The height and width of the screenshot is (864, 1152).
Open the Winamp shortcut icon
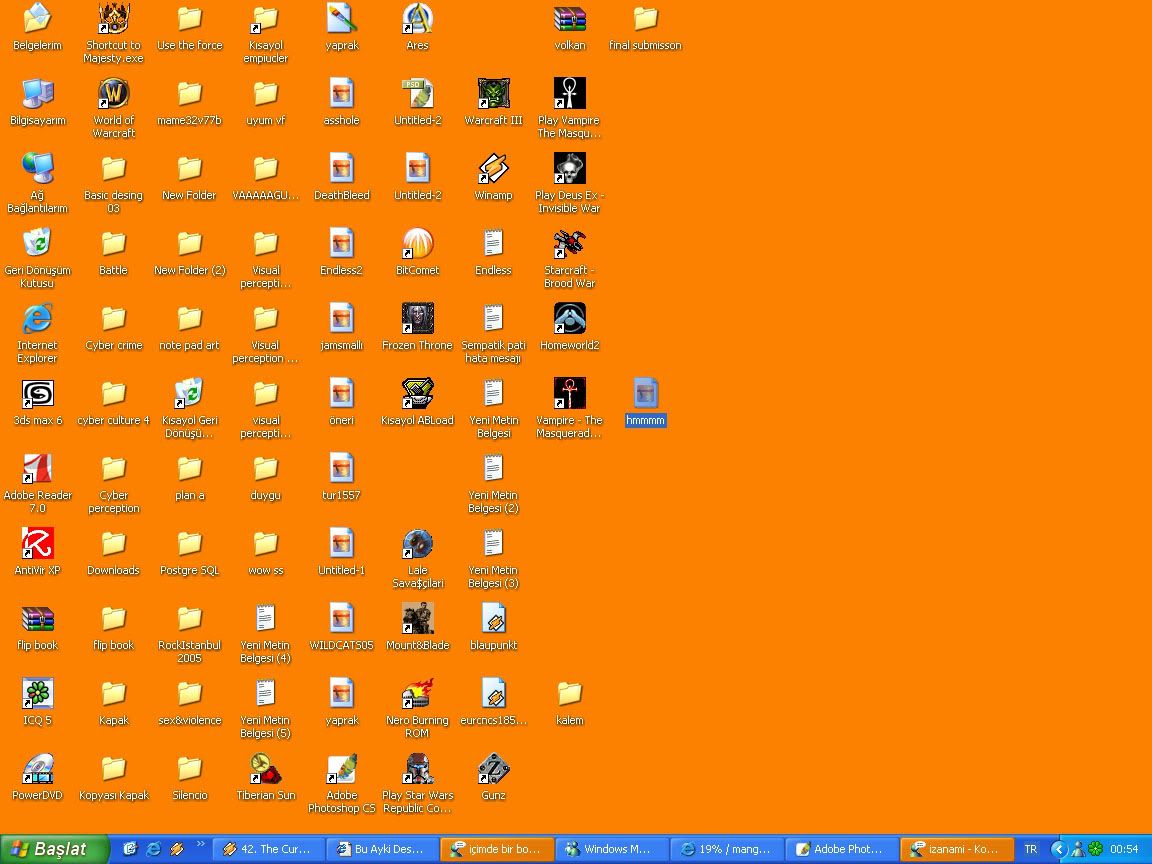click(x=493, y=169)
